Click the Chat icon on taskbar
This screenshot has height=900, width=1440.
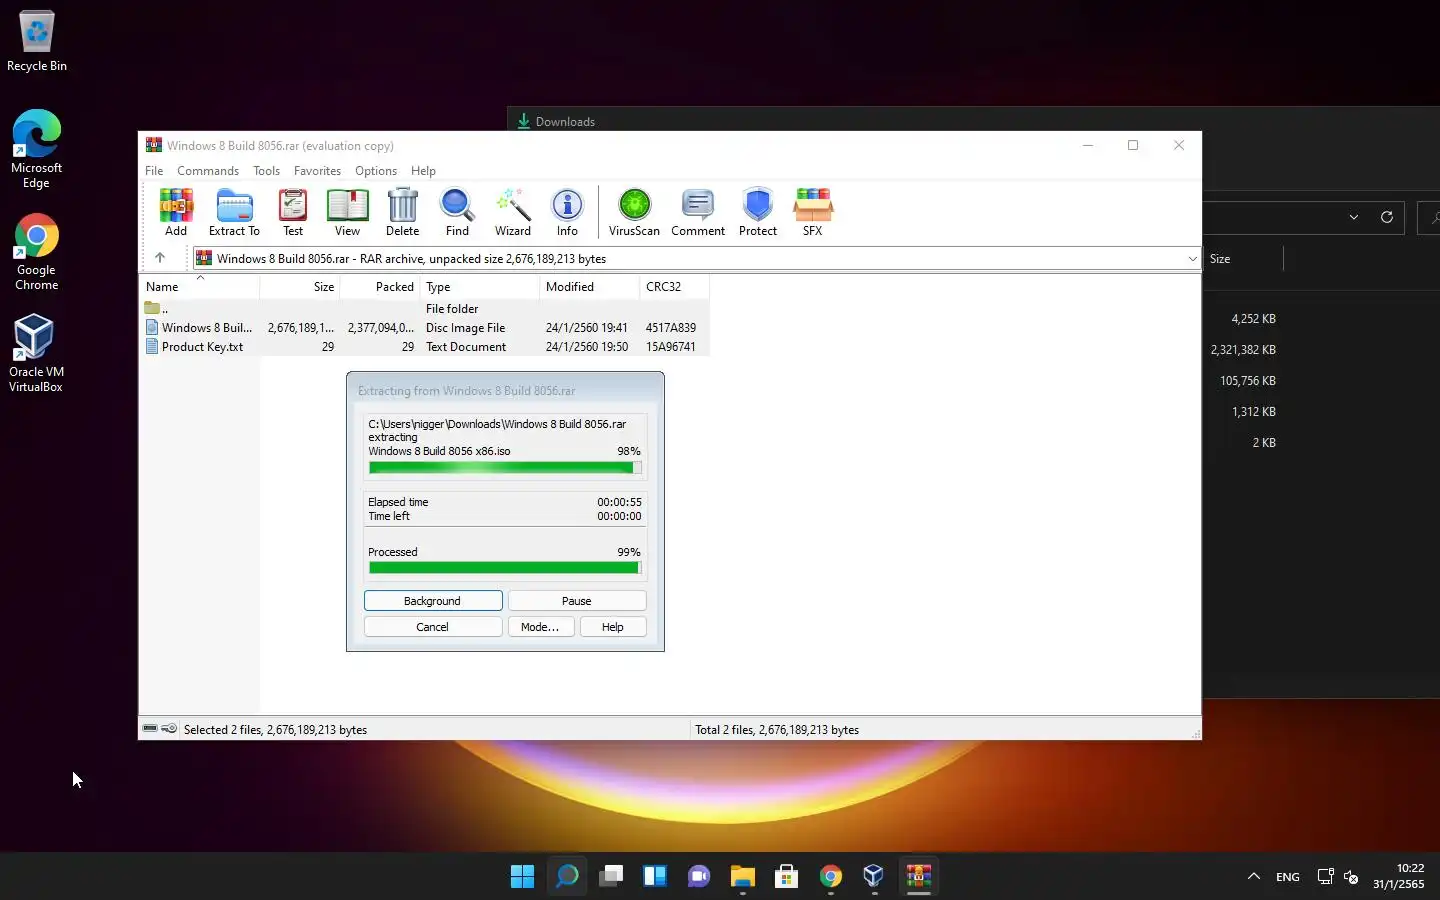[x=698, y=877]
